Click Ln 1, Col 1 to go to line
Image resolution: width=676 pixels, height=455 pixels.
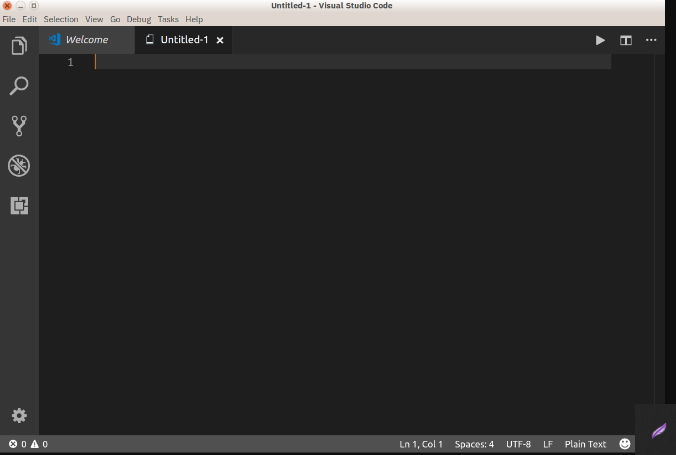click(421, 444)
